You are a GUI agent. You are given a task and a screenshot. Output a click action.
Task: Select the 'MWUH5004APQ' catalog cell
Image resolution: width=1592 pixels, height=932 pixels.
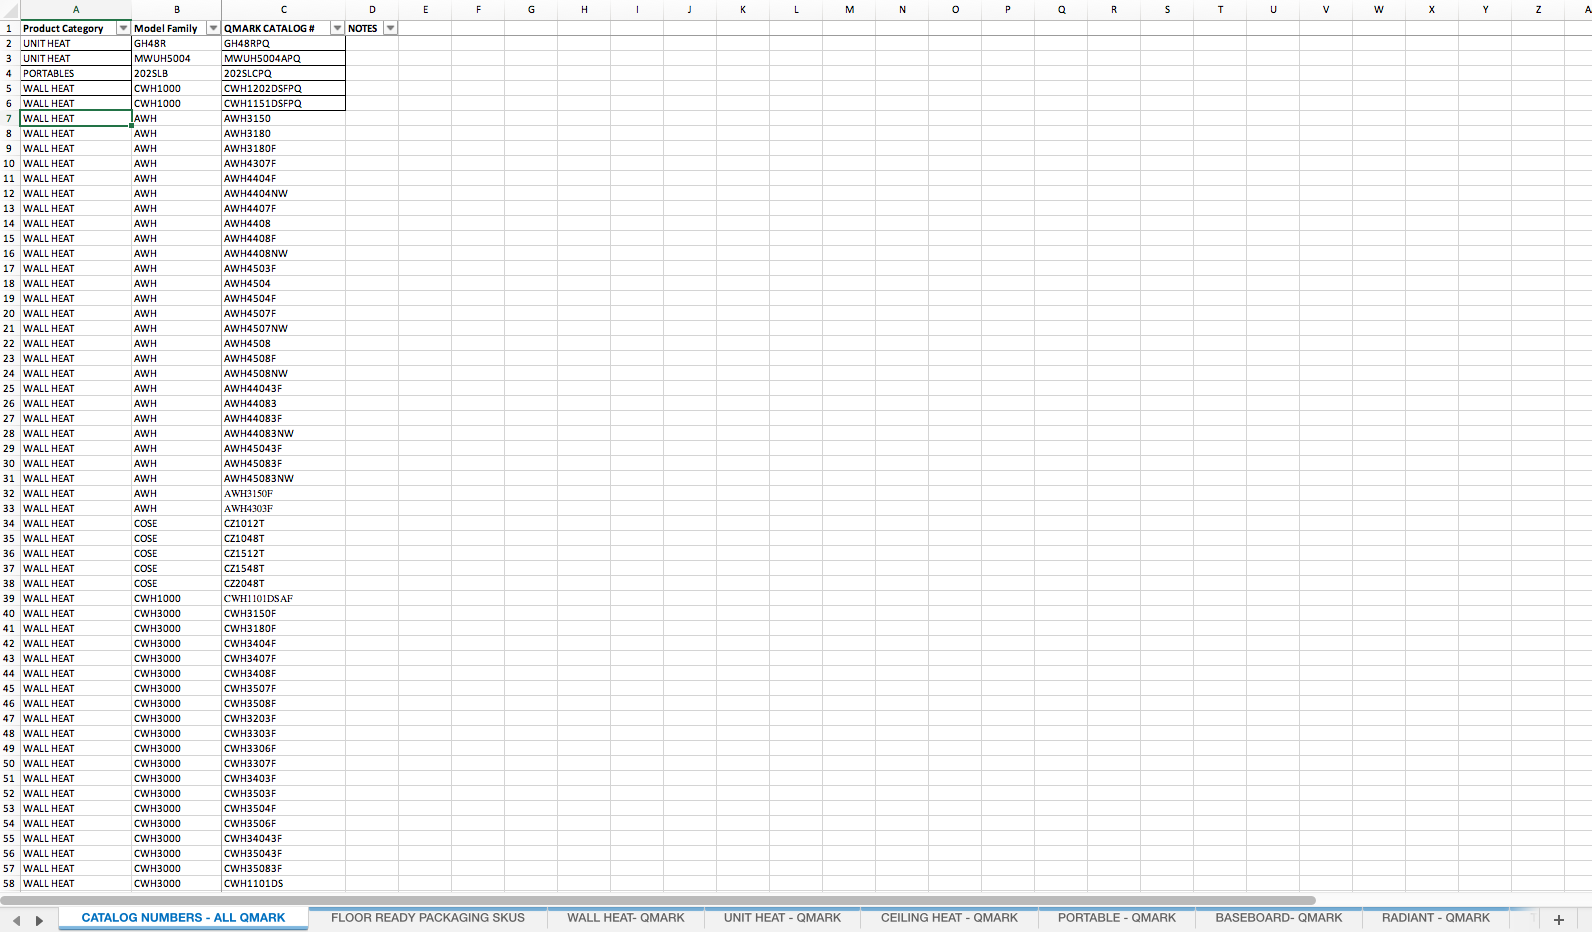coord(284,58)
